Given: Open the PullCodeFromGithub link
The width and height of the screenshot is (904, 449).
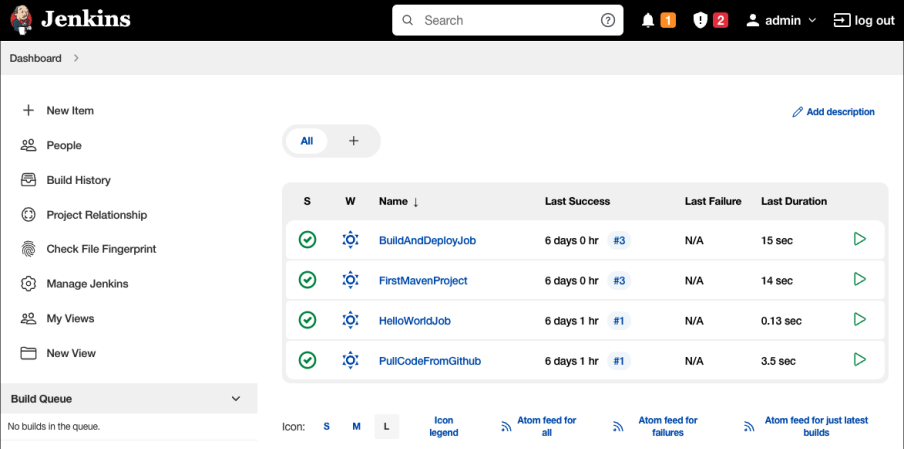Looking at the screenshot, I should 430,361.
